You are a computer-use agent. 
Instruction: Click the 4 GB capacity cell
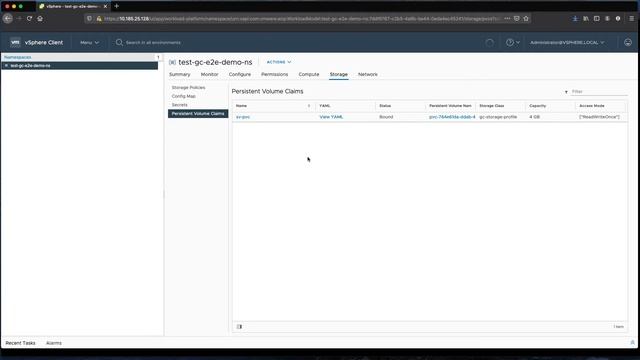pos(534,117)
